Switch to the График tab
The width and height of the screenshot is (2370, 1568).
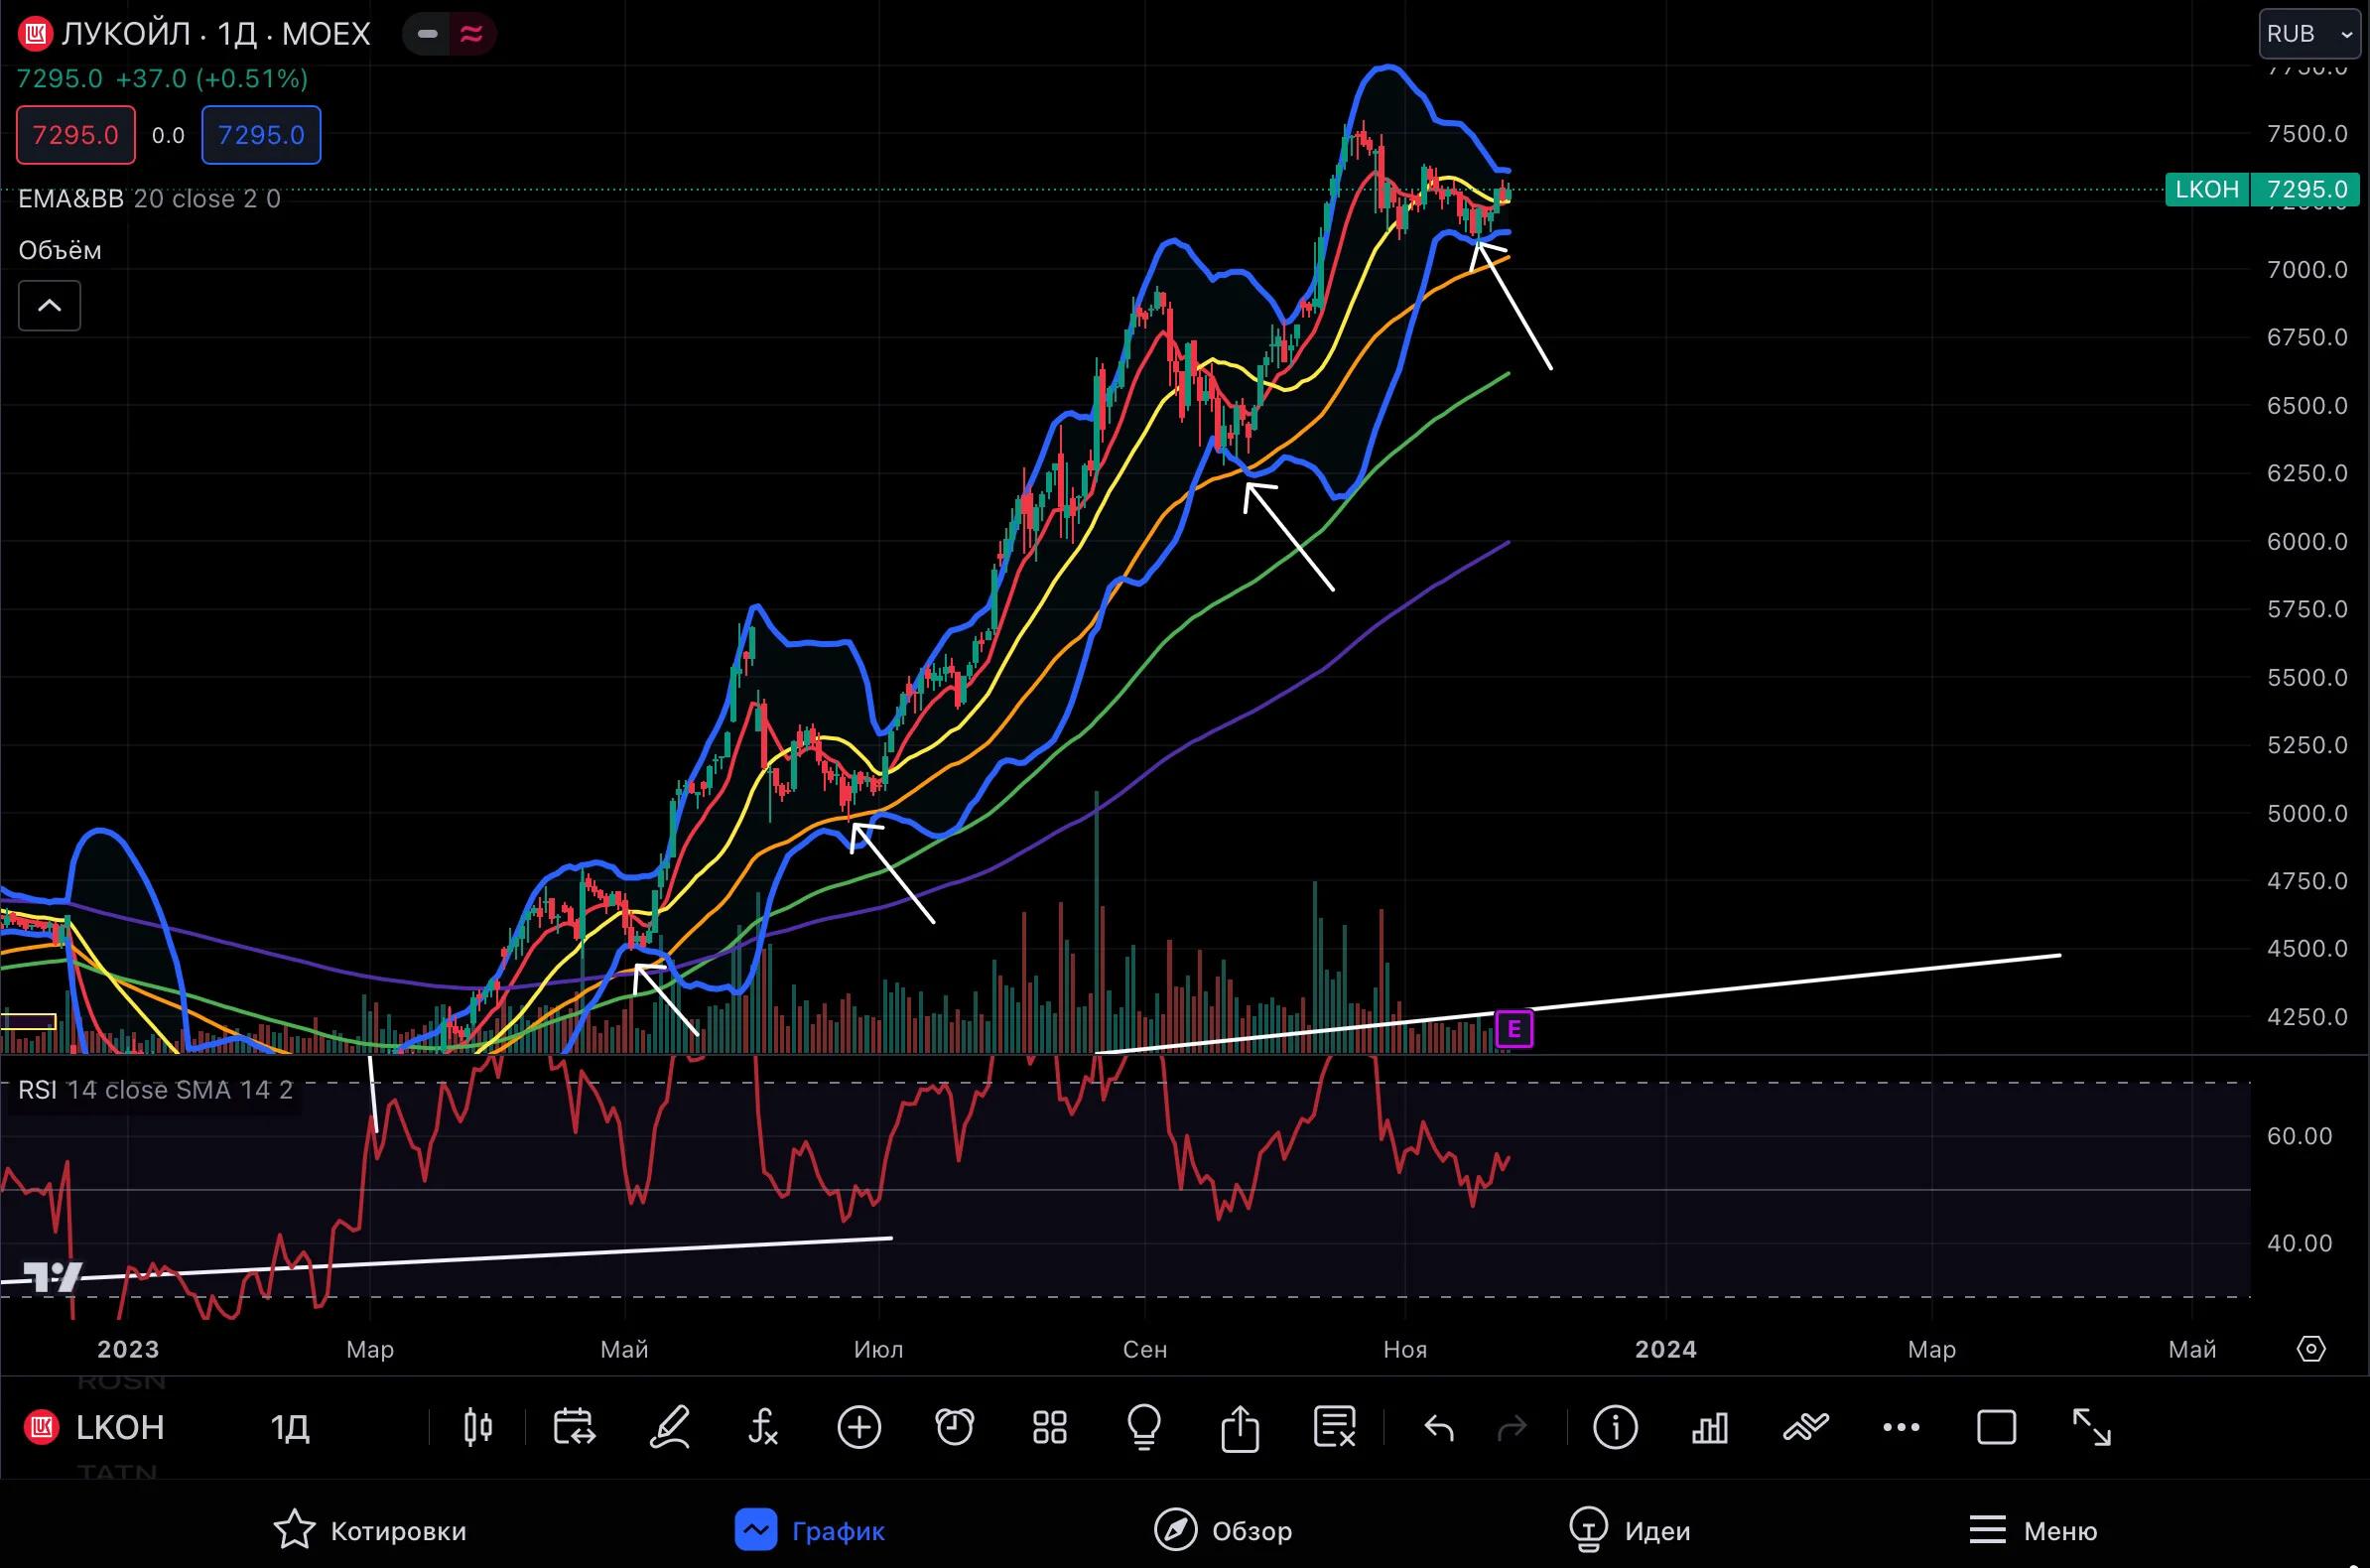click(x=810, y=1530)
